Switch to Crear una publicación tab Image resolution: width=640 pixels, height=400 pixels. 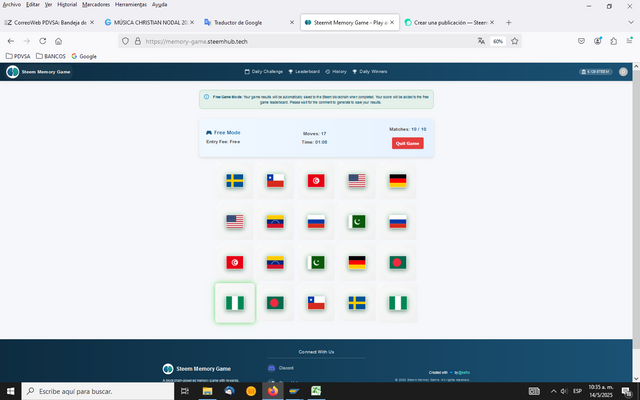(449, 22)
